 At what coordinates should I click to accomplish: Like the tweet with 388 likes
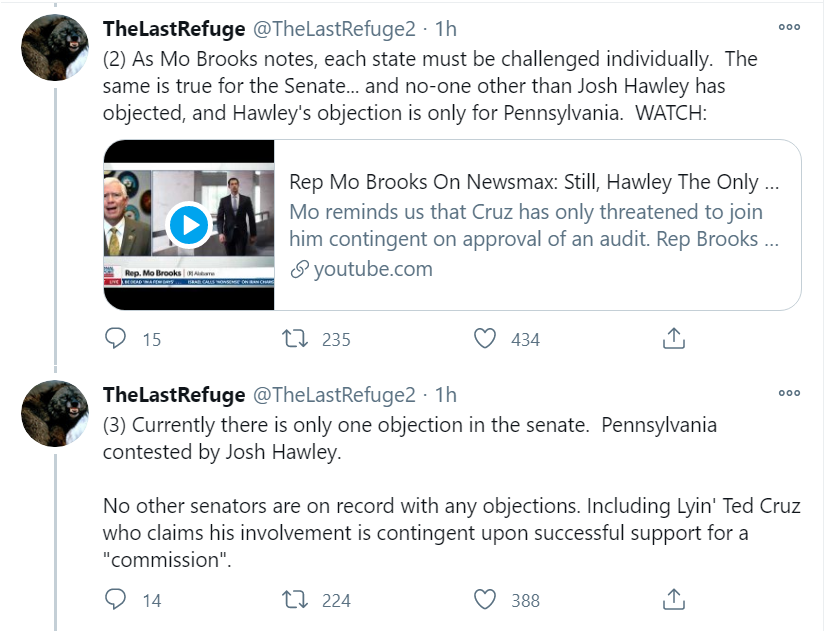pos(485,599)
